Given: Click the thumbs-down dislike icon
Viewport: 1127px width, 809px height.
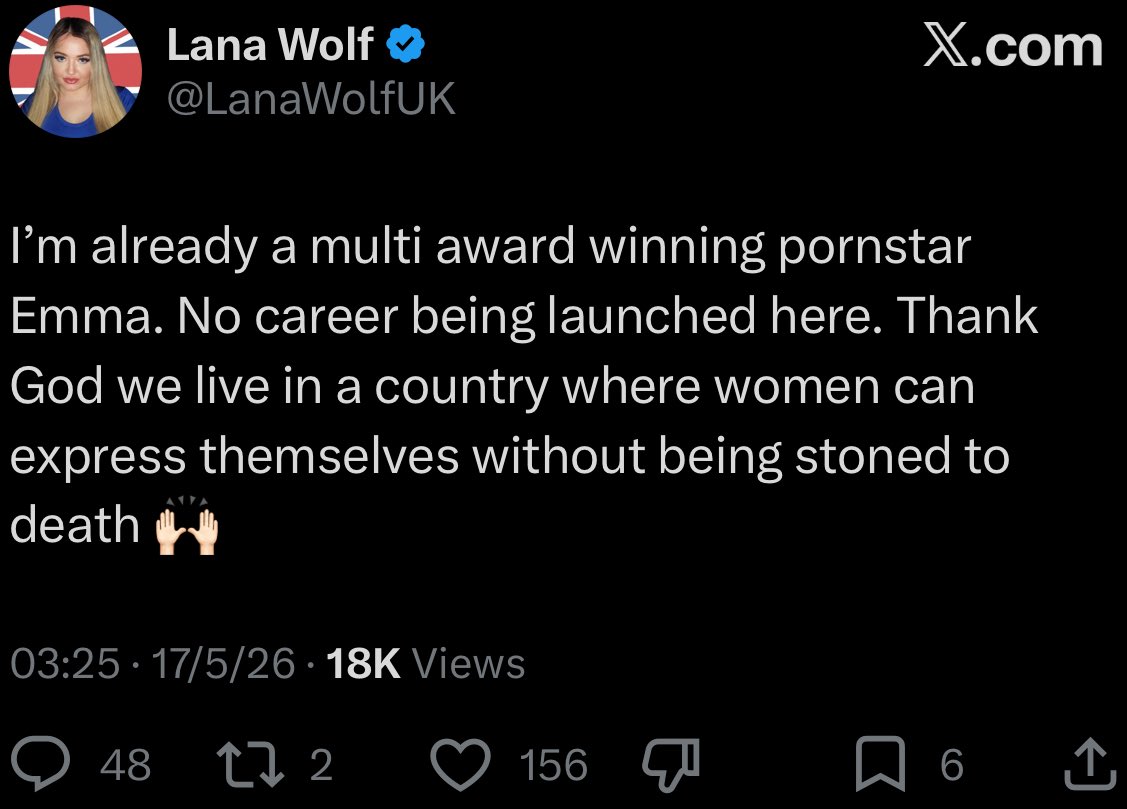Looking at the screenshot, I should 670,765.
